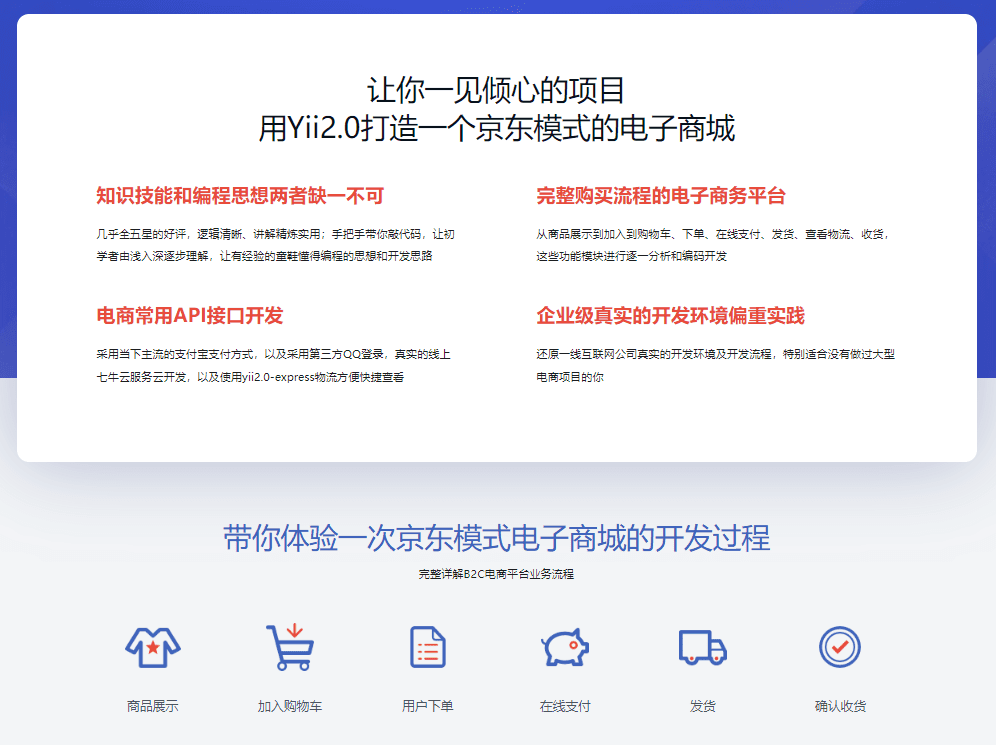Click the main title 让你一见倾心的项目
Image resolution: width=996 pixels, height=745 pixels.
tap(497, 90)
